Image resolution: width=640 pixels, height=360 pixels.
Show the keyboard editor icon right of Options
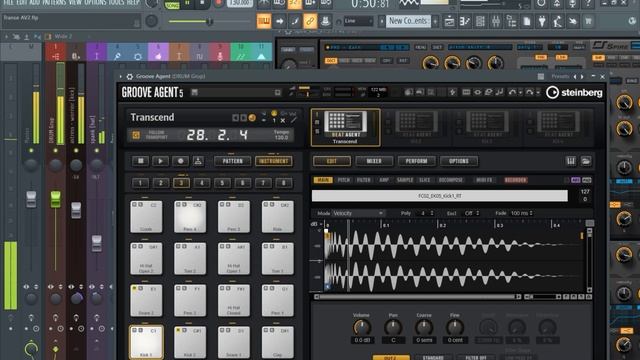(571, 161)
